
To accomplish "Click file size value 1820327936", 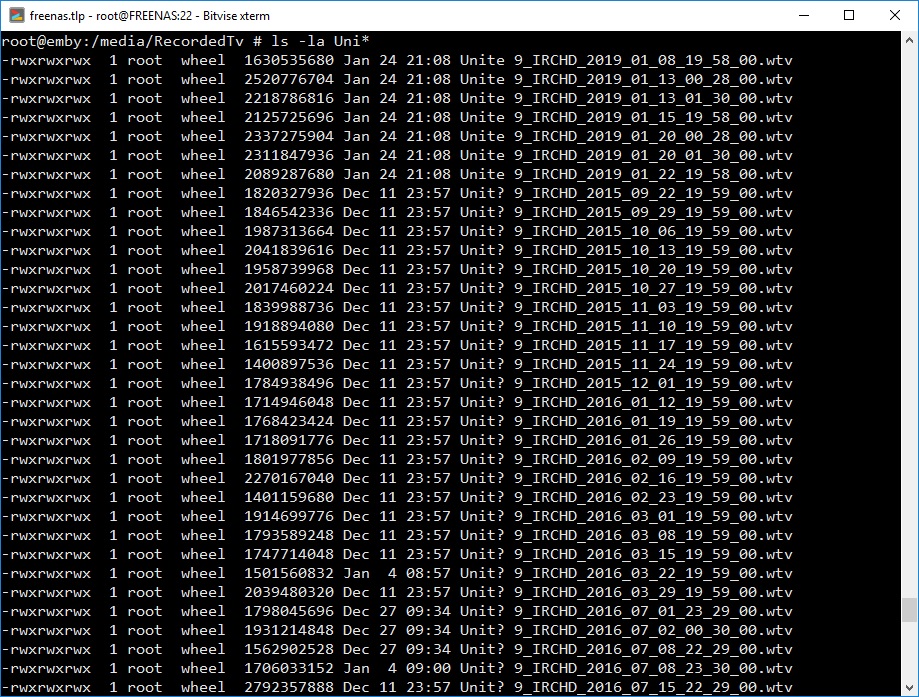I will (x=289, y=193).
